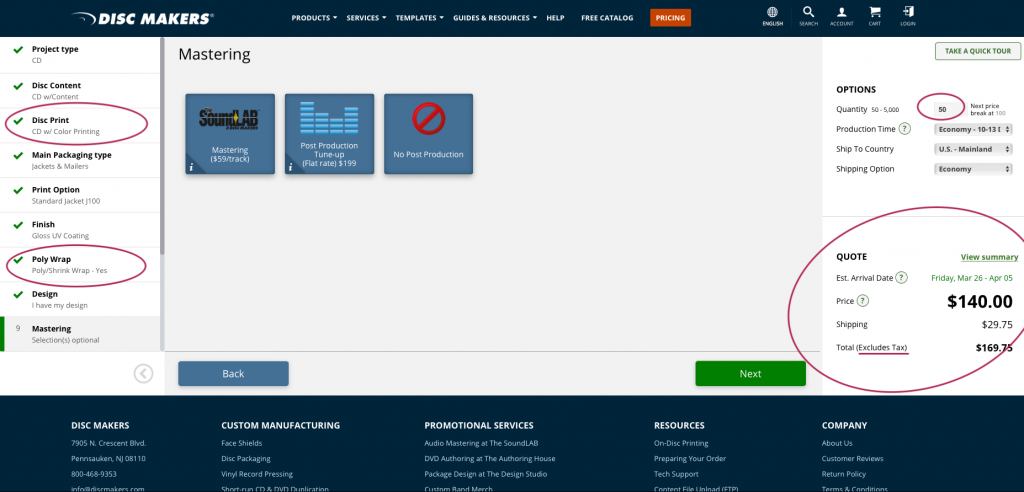Screen dimensions: 1024x492
Task: Select the SoundLAB Mastering option tile
Action: [229, 134]
